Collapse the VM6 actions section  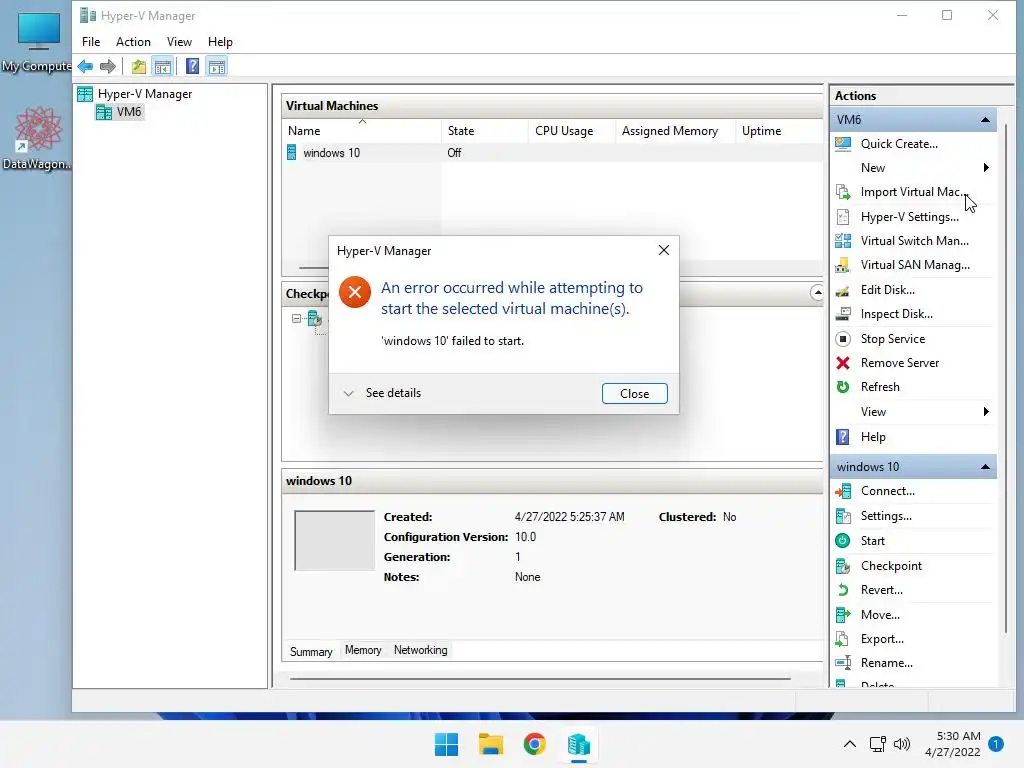tap(985, 120)
